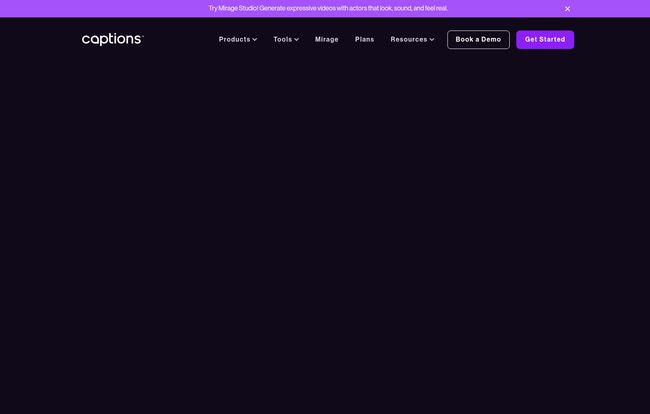
Task: Open the Plans page
Action: point(364,40)
